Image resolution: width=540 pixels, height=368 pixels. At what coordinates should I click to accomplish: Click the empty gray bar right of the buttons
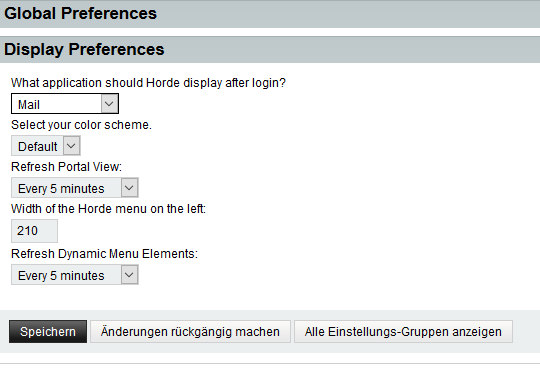click(526, 332)
